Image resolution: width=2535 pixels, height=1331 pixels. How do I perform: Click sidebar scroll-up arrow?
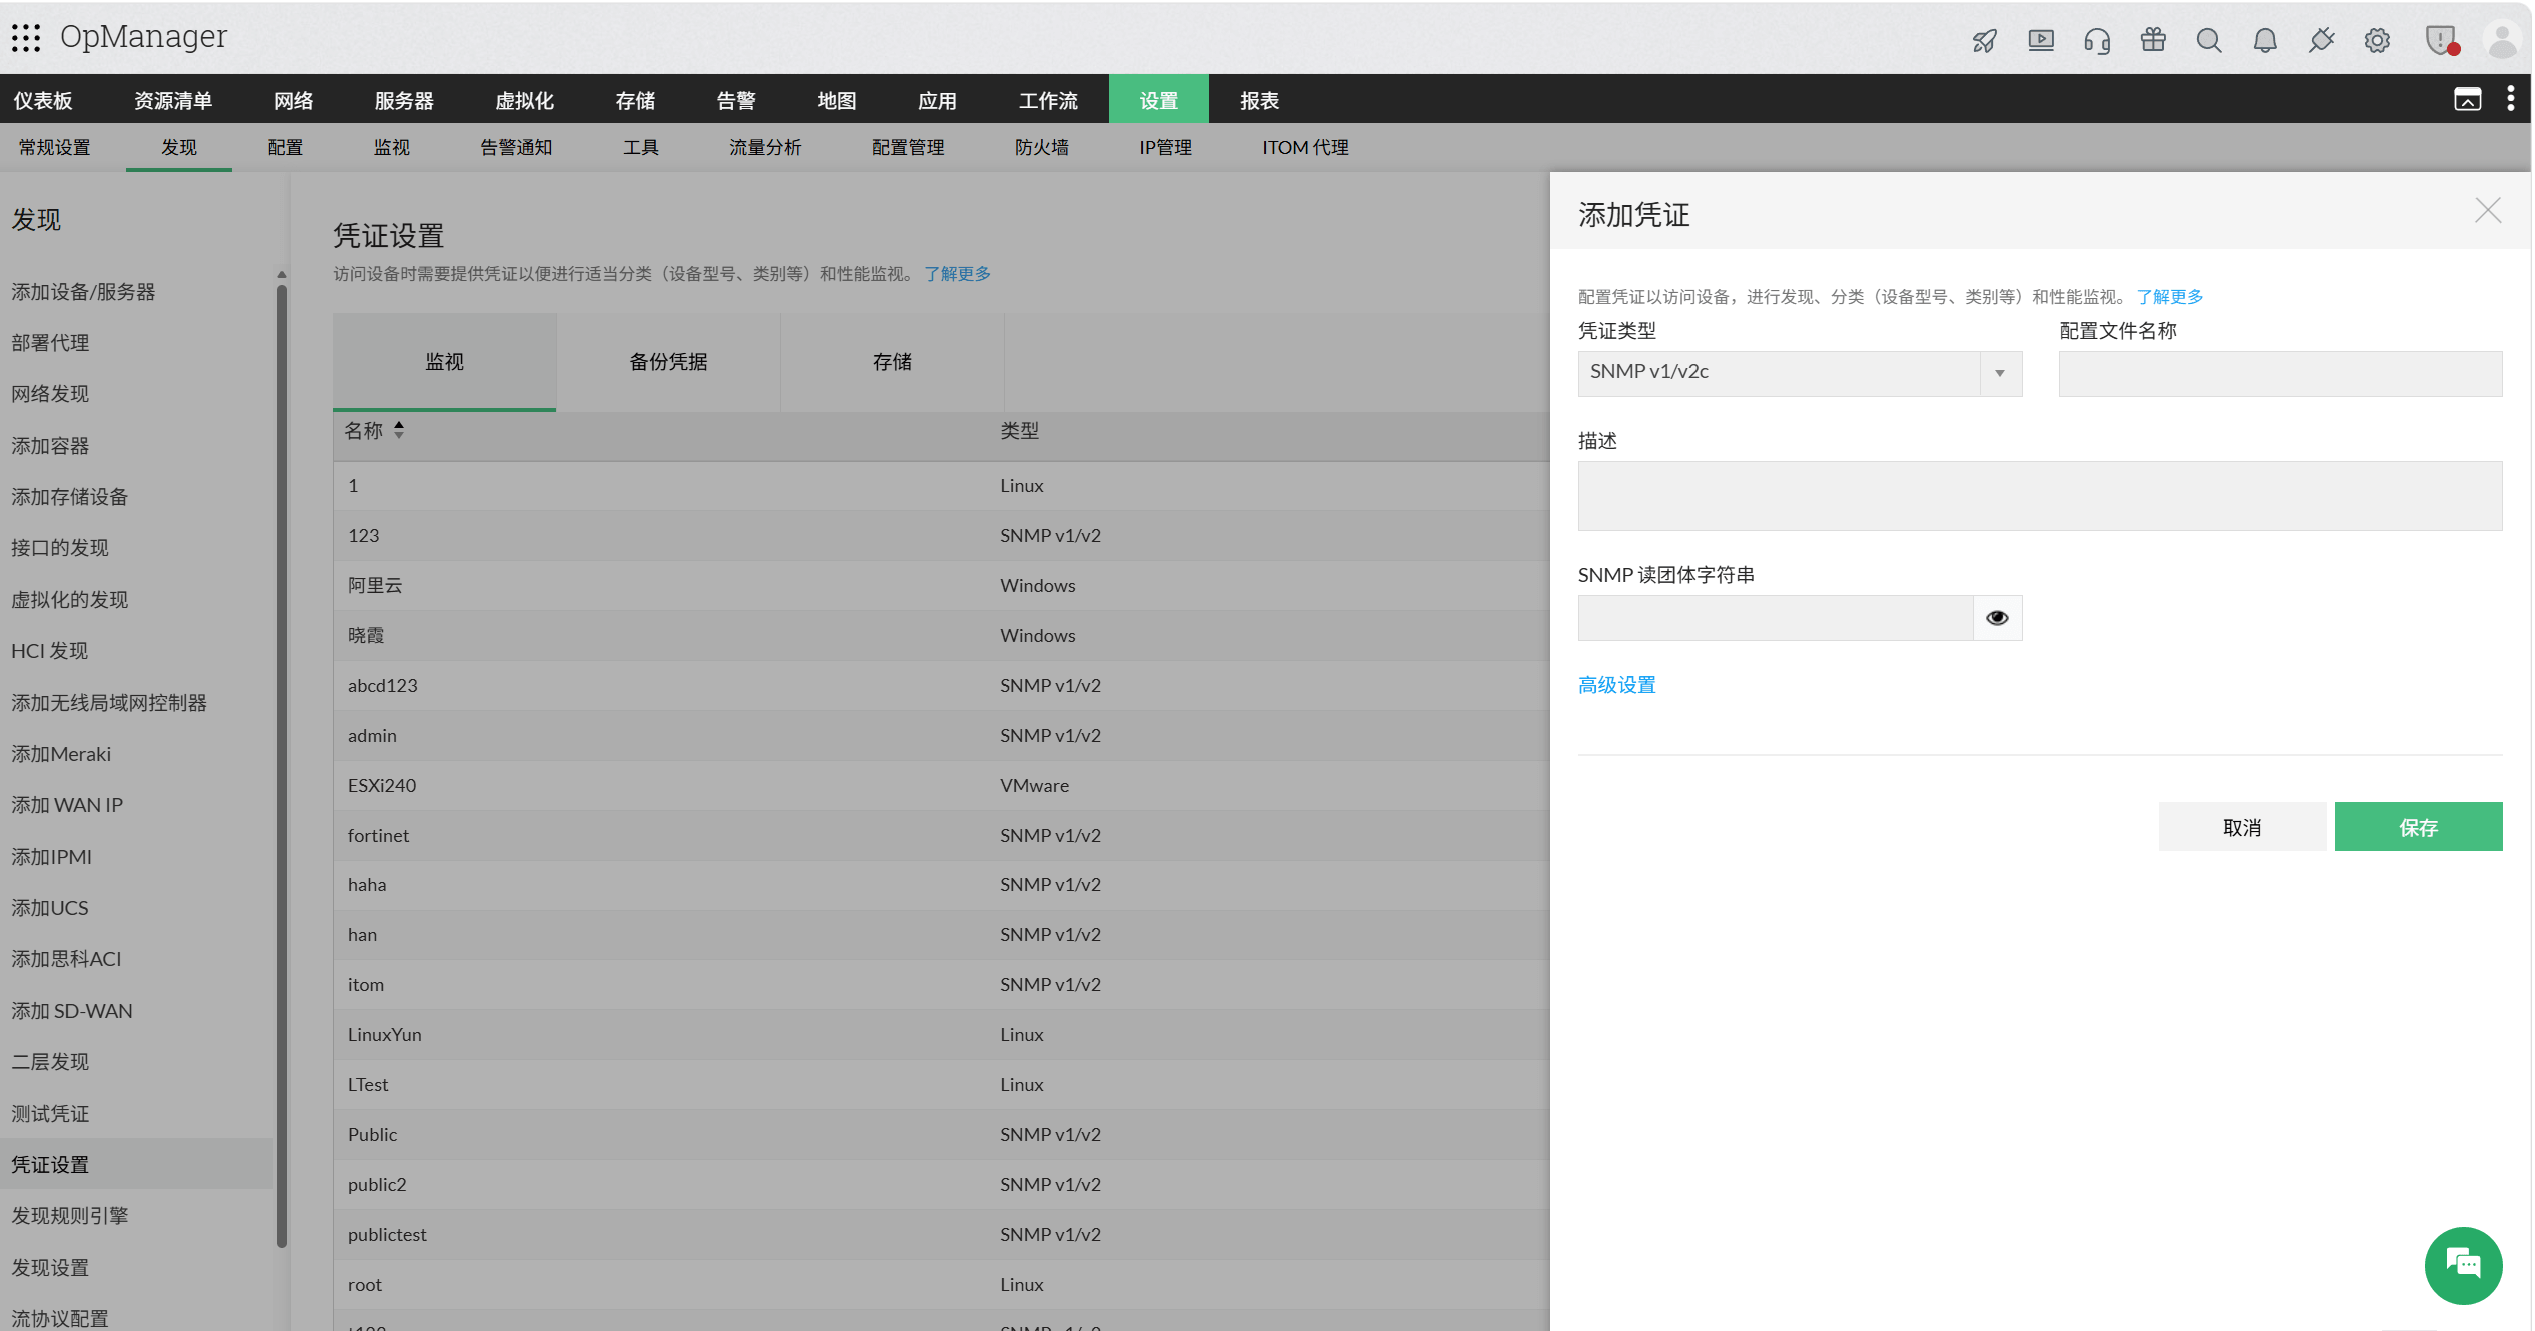[x=282, y=274]
